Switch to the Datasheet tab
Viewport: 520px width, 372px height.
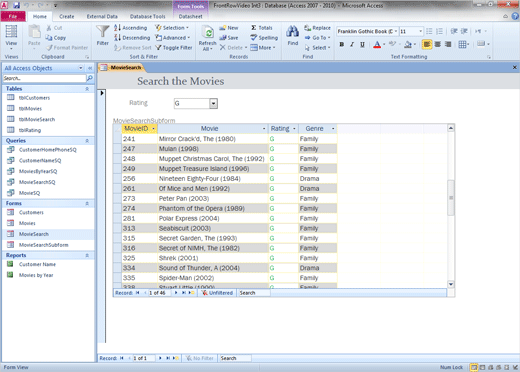pos(190,16)
